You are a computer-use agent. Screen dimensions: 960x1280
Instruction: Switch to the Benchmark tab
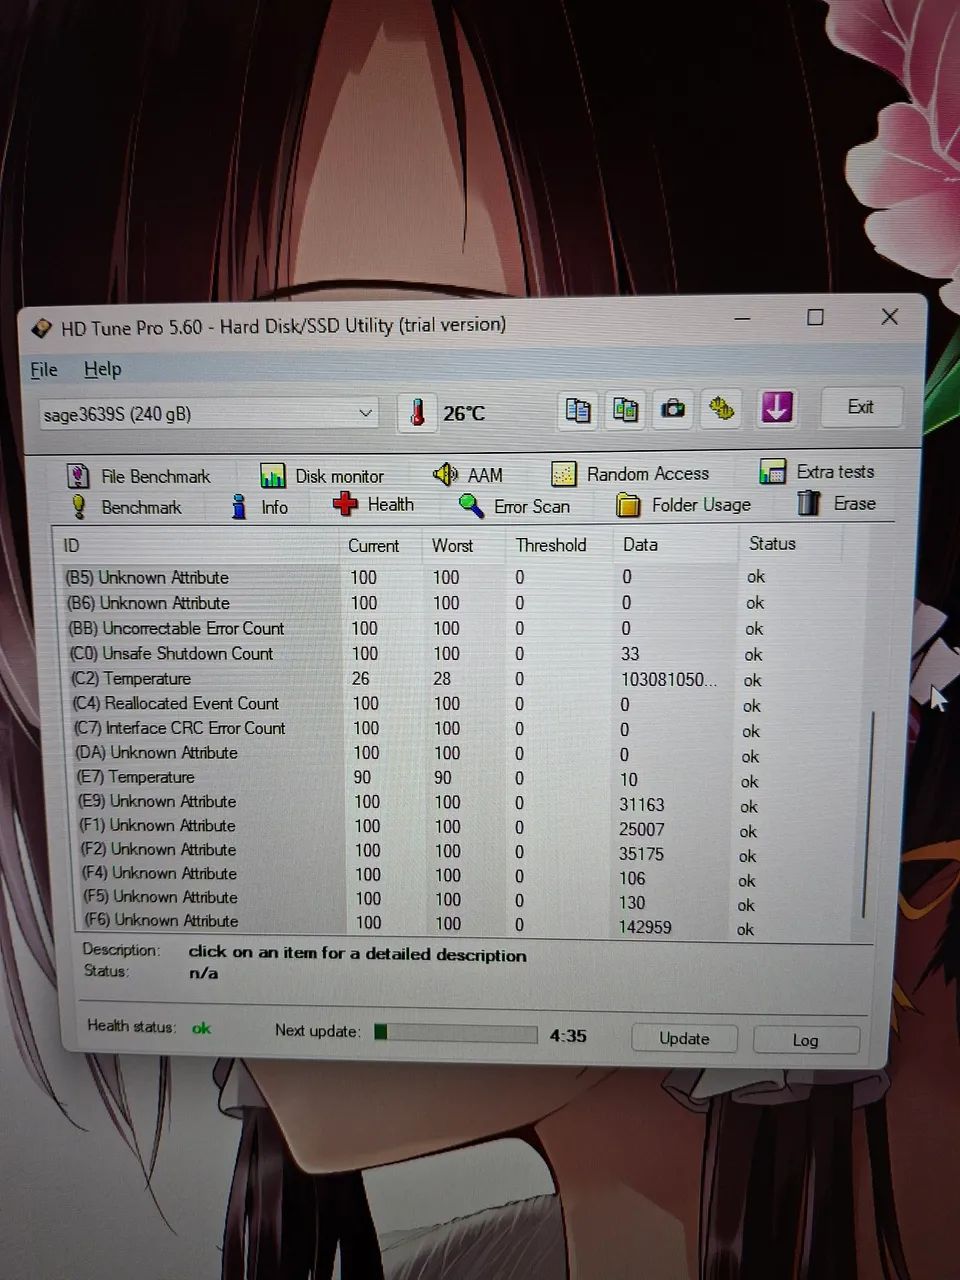pos(125,507)
